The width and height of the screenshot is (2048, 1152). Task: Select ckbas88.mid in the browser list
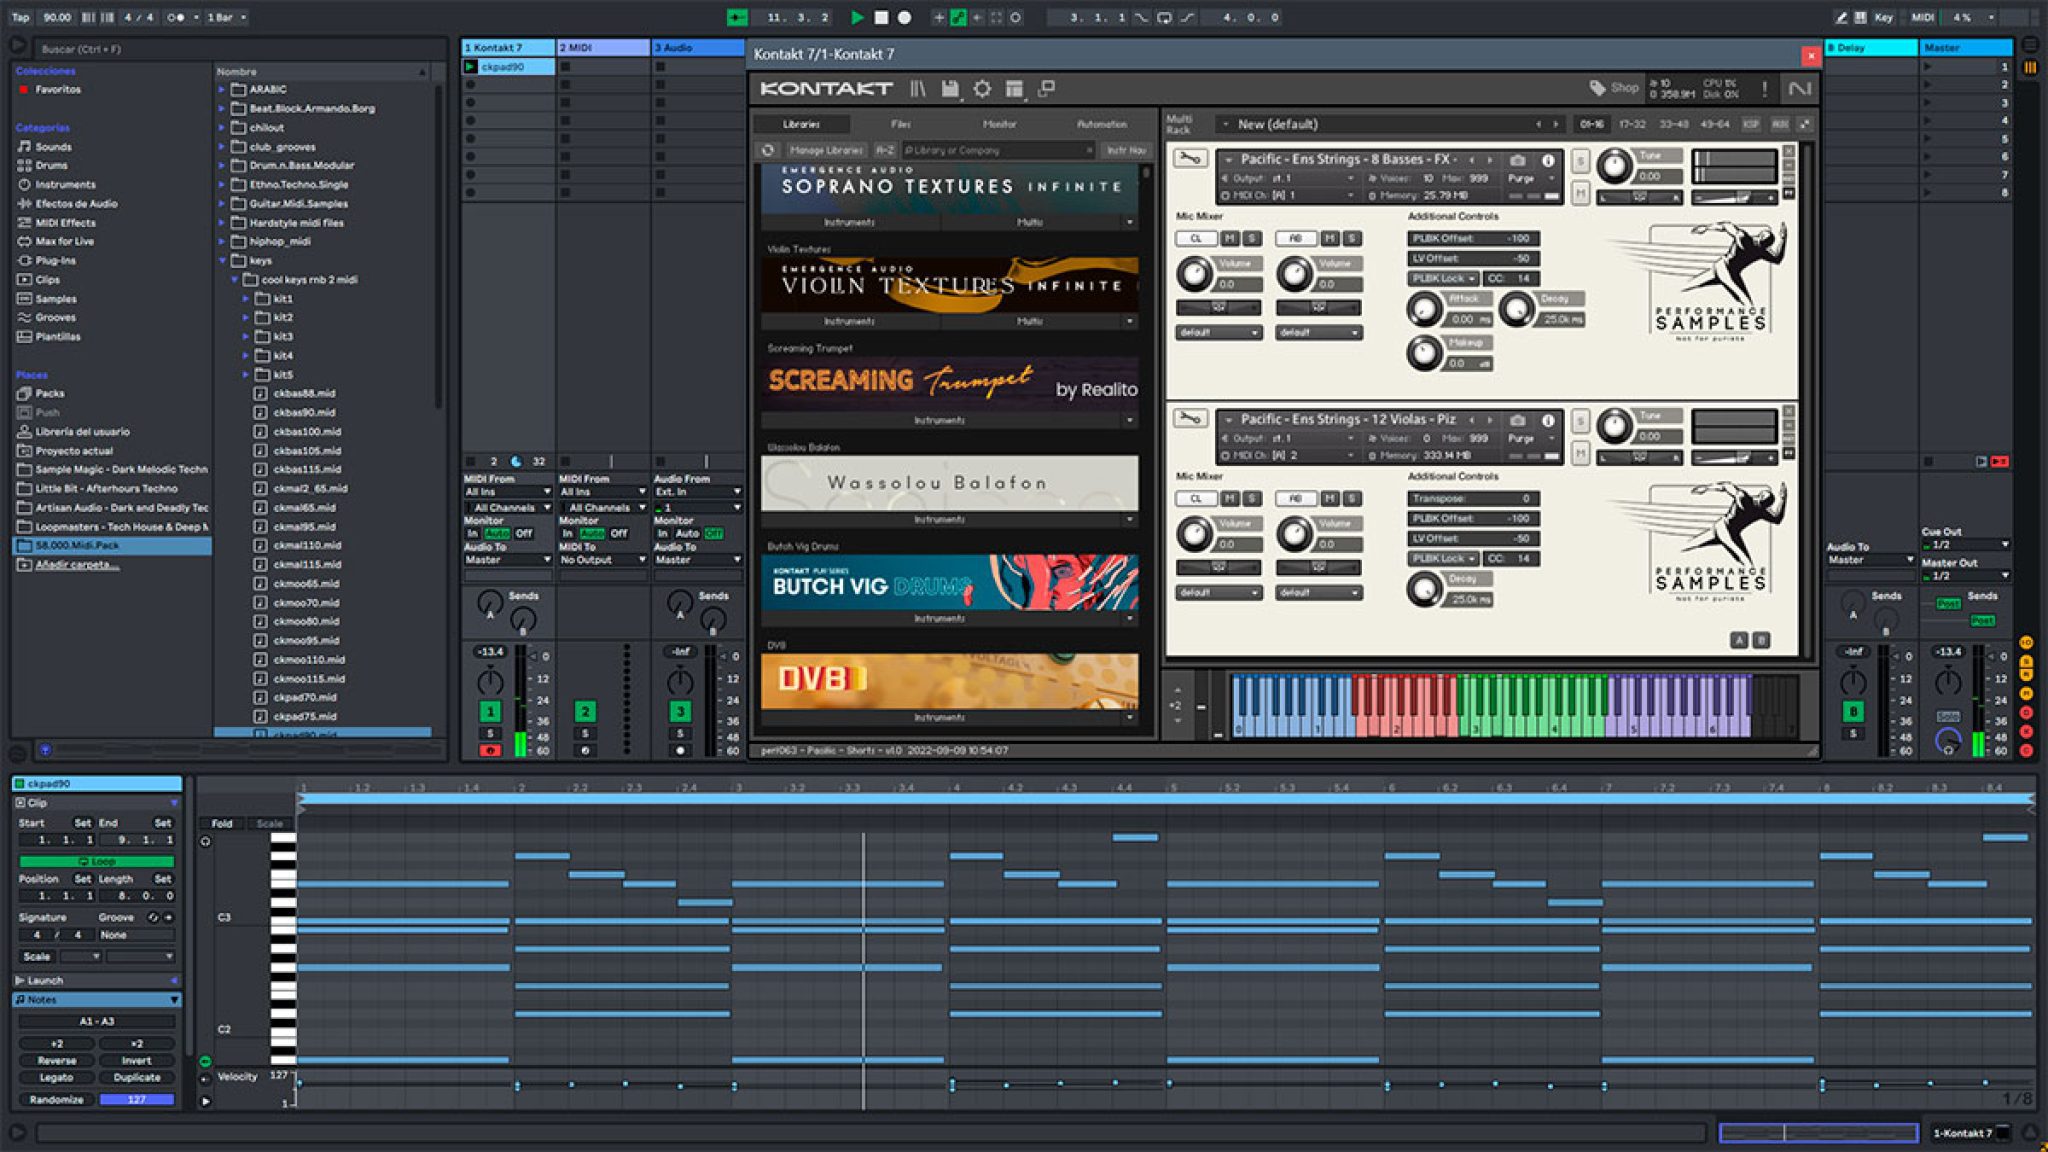(x=304, y=393)
